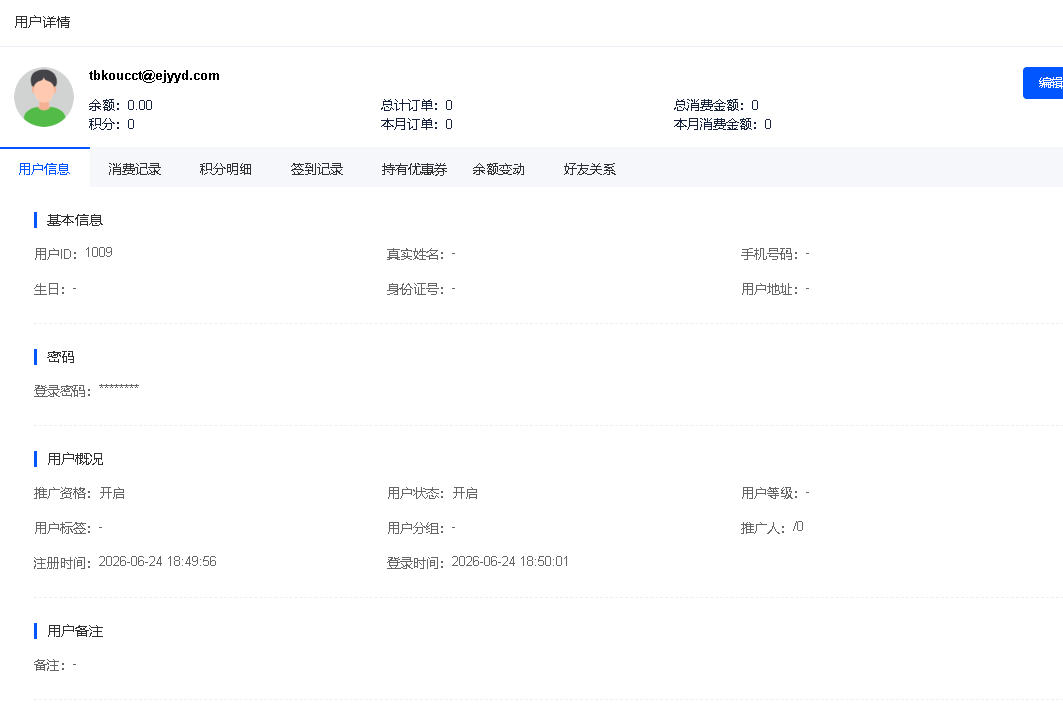
Task: Click the masked login password value
Action: point(119,388)
